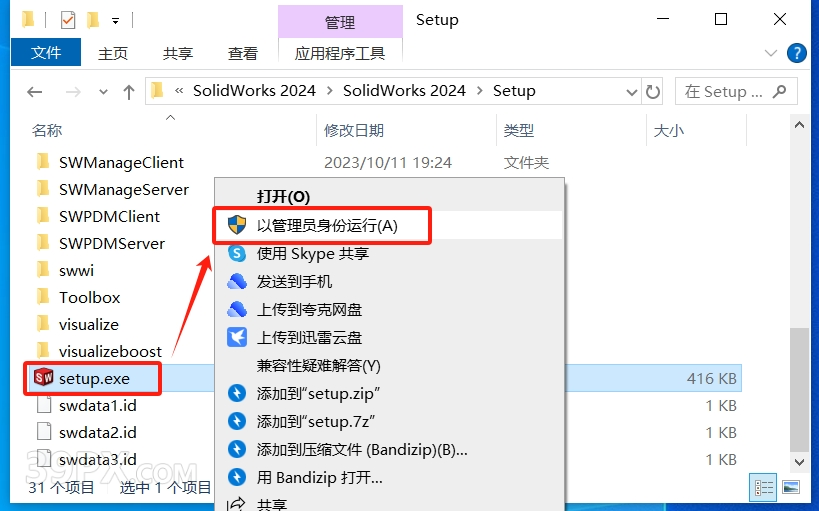Viewport: 819px width, 511px height.
Task: Toggle the properties checkmark in quick access toolbar
Action: (x=68, y=20)
